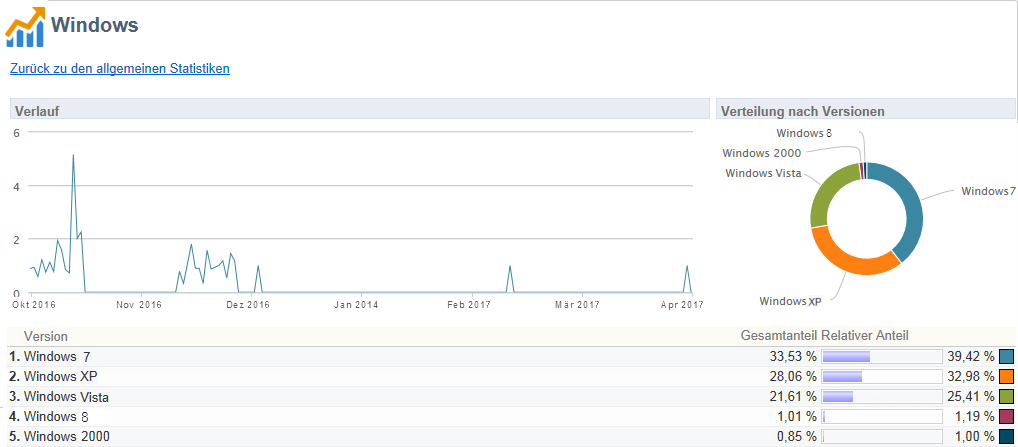This screenshot has height=447, width=1018.
Task: Click the 'Windows 7' donut chart label
Action: pyautogui.click(x=987, y=191)
